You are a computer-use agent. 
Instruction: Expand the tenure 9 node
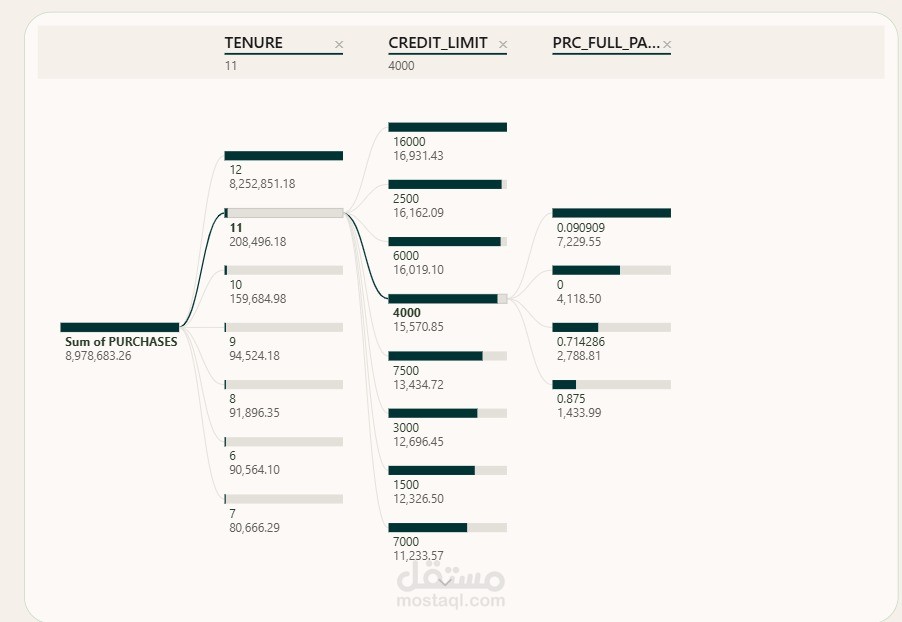(x=284, y=327)
